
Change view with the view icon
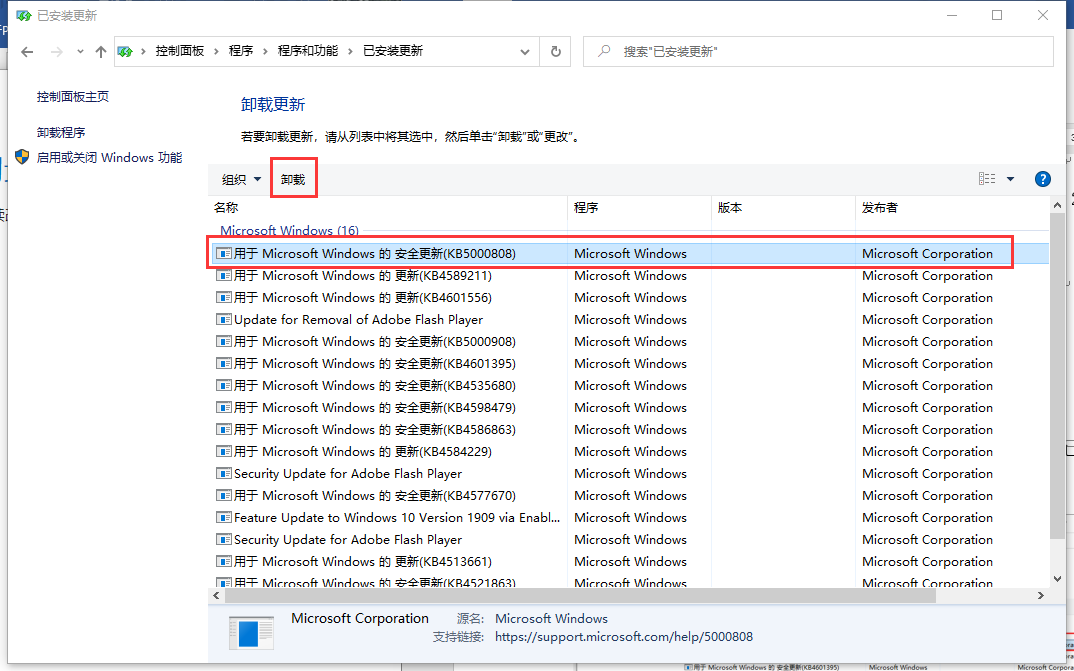(x=987, y=179)
